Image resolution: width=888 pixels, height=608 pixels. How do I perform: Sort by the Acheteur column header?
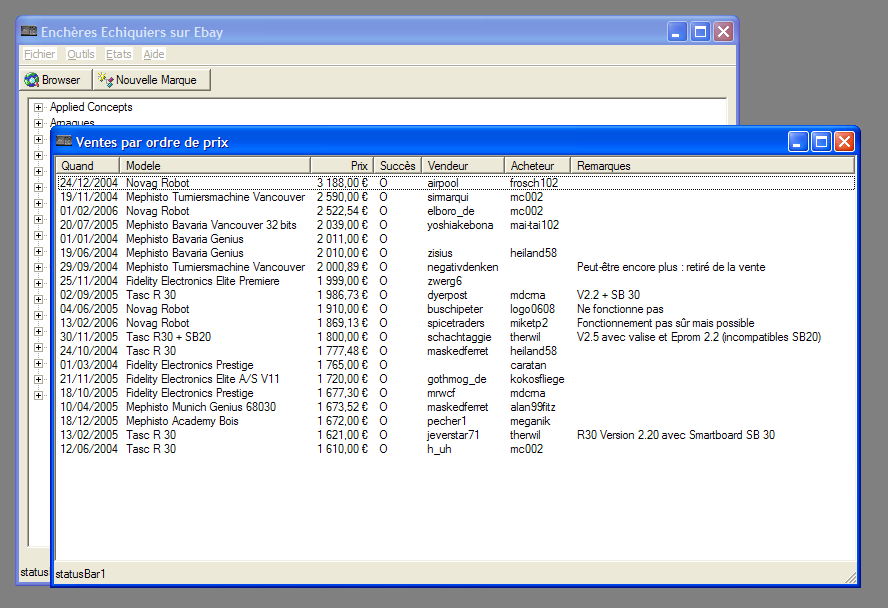click(537, 165)
